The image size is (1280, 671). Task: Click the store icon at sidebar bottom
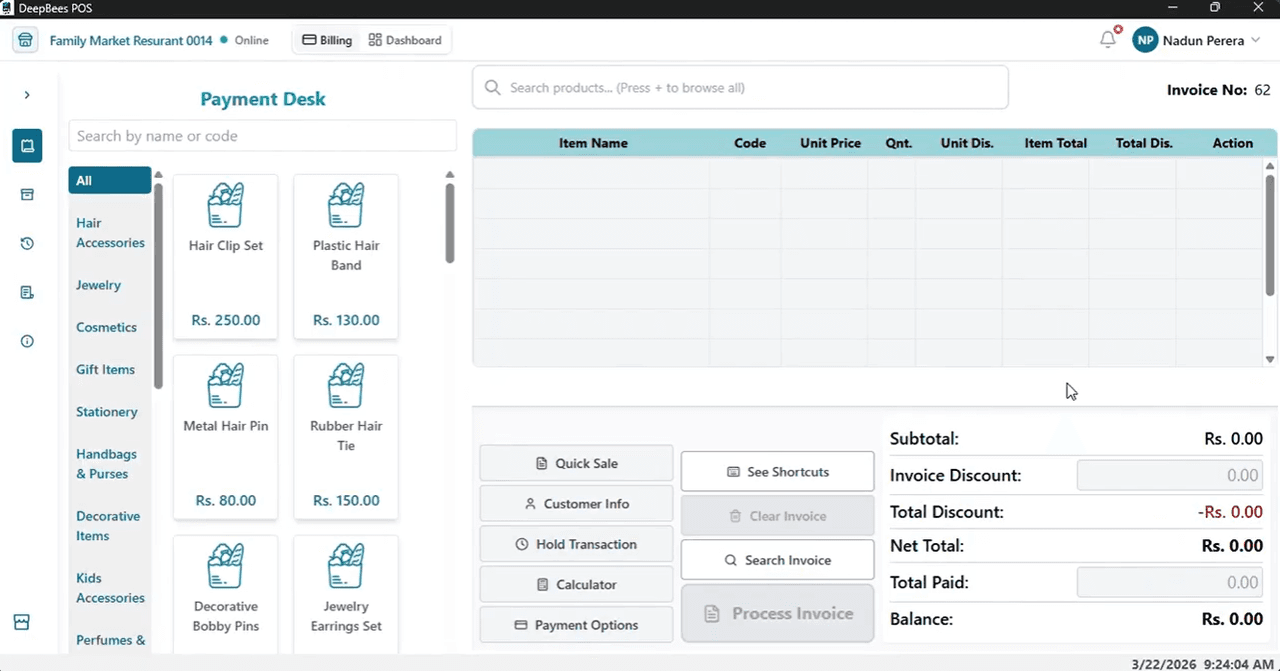[22, 622]
